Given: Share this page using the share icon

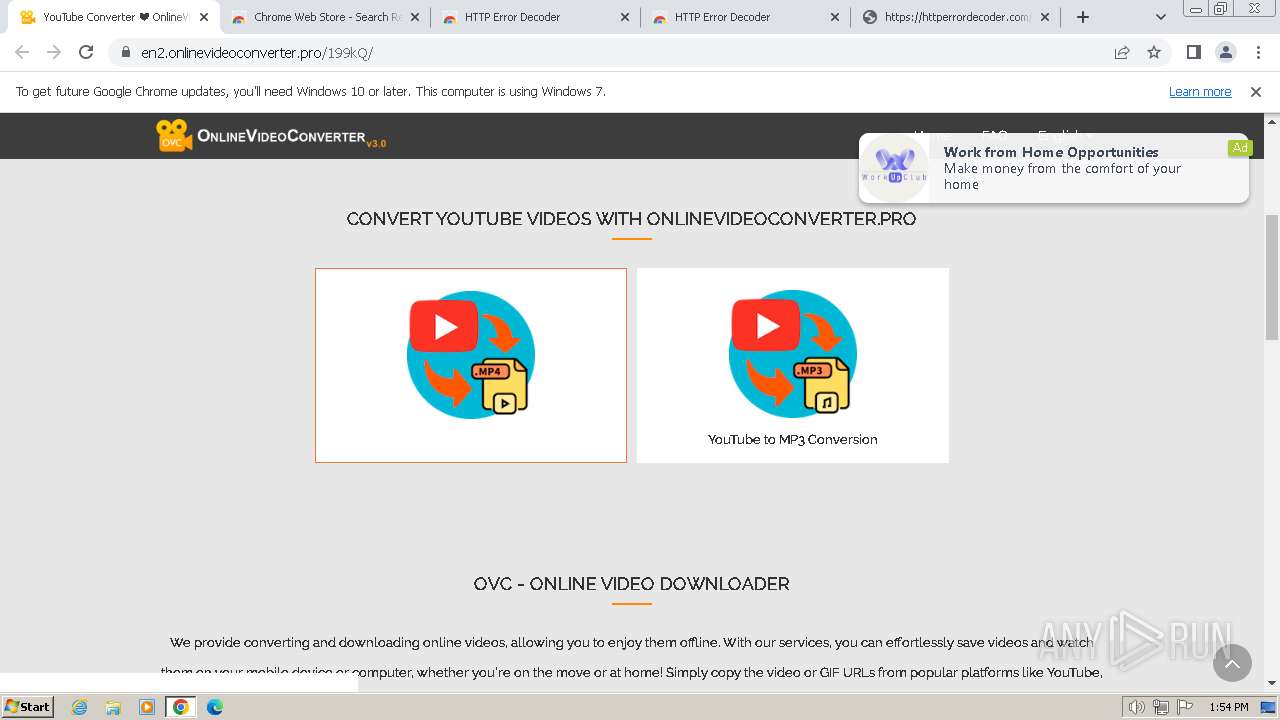Looking at the screenshot, I should click(x=1122, y=52).
